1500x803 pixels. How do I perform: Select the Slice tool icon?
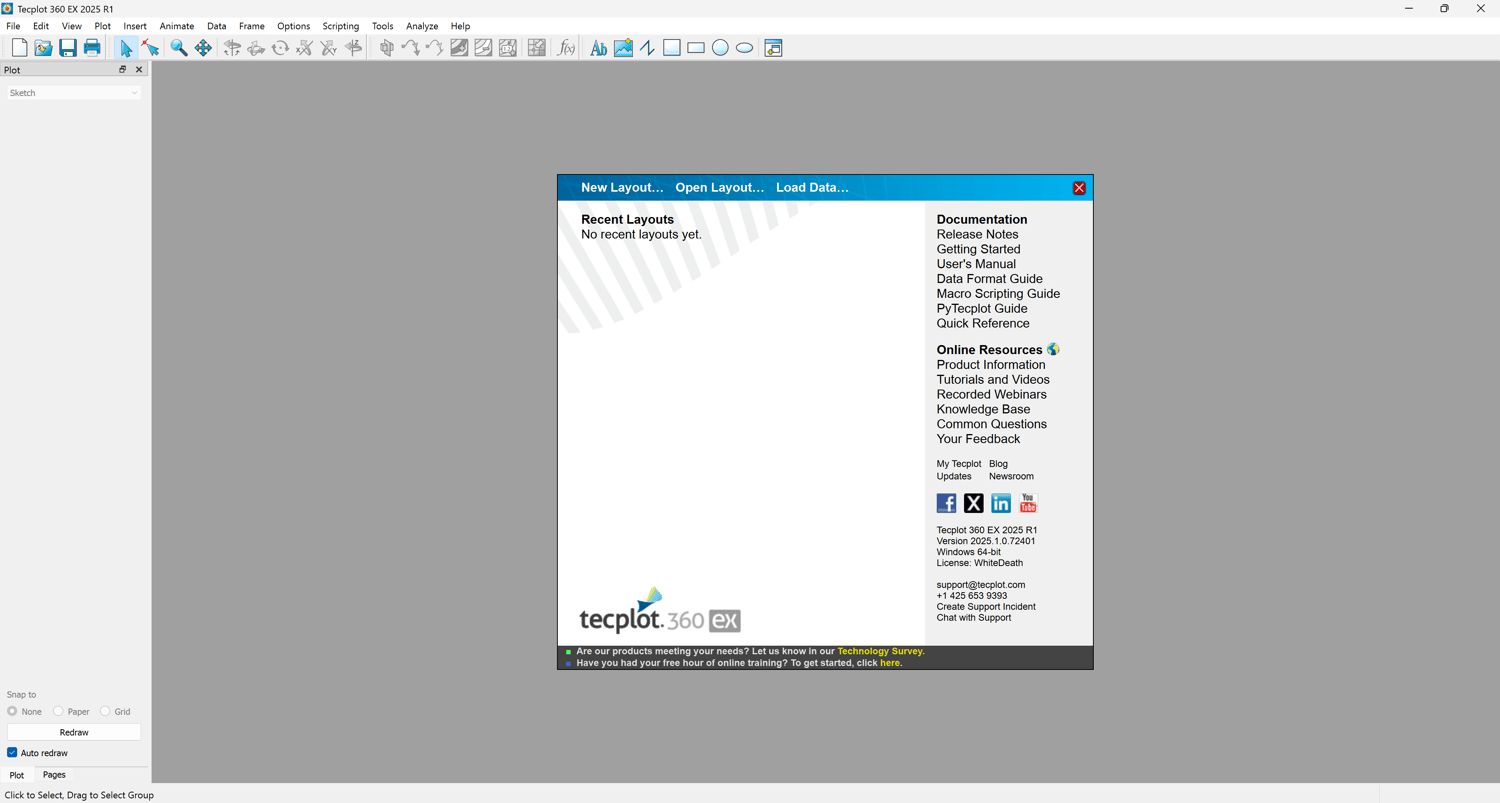pyautogui.click(x=387, y=48)
